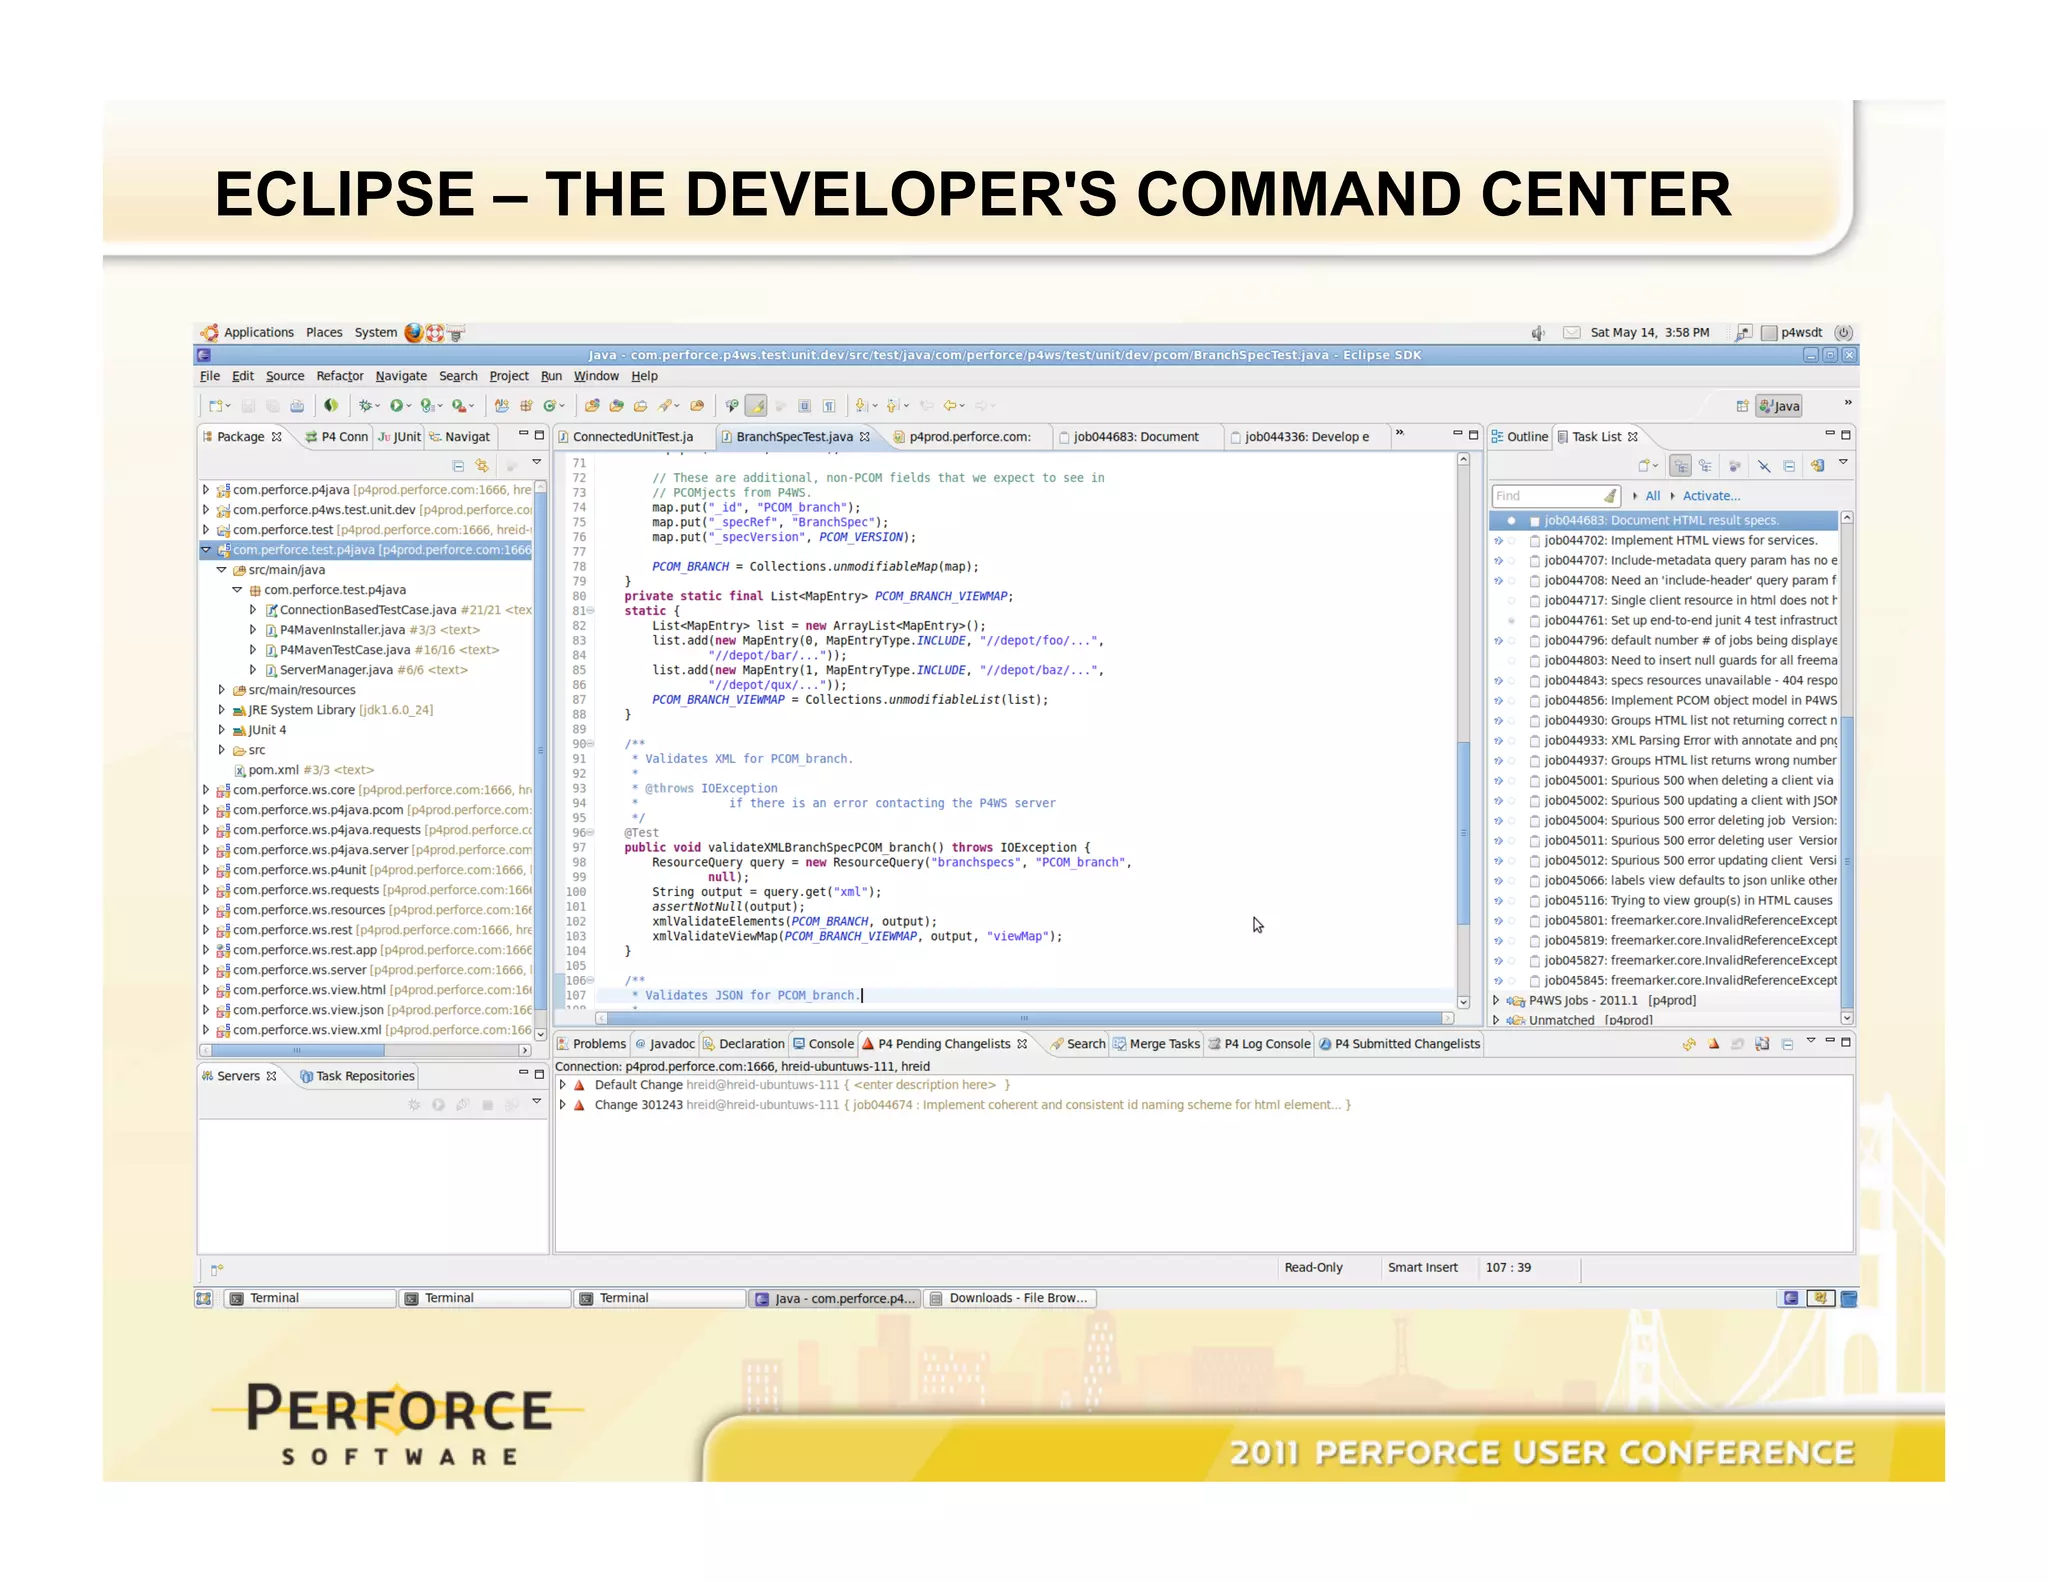Click Synchronize Changed icon in Task List

pos(1818,466)
